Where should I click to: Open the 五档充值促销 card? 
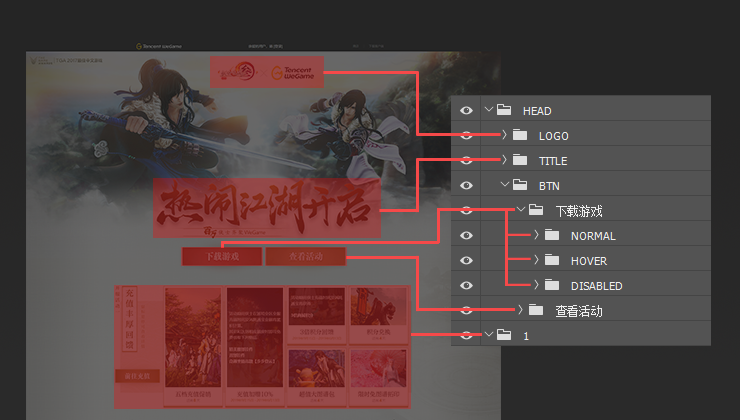coord(193,346)
